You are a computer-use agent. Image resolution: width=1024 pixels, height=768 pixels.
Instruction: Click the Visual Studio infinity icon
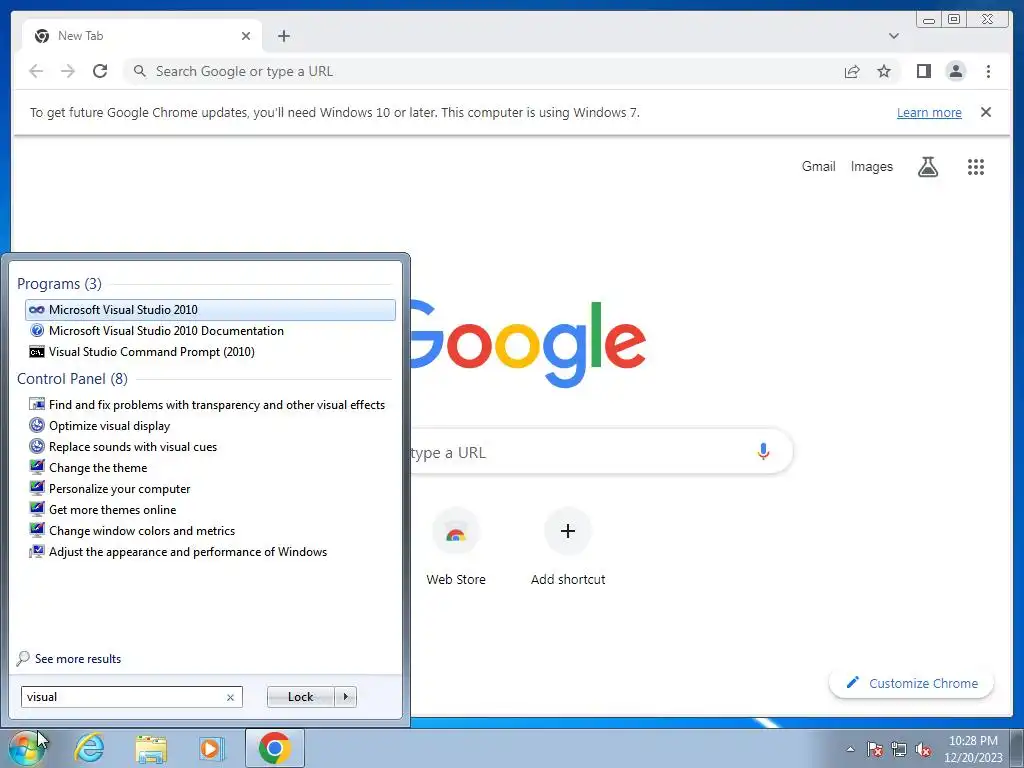tap(37, 310)
